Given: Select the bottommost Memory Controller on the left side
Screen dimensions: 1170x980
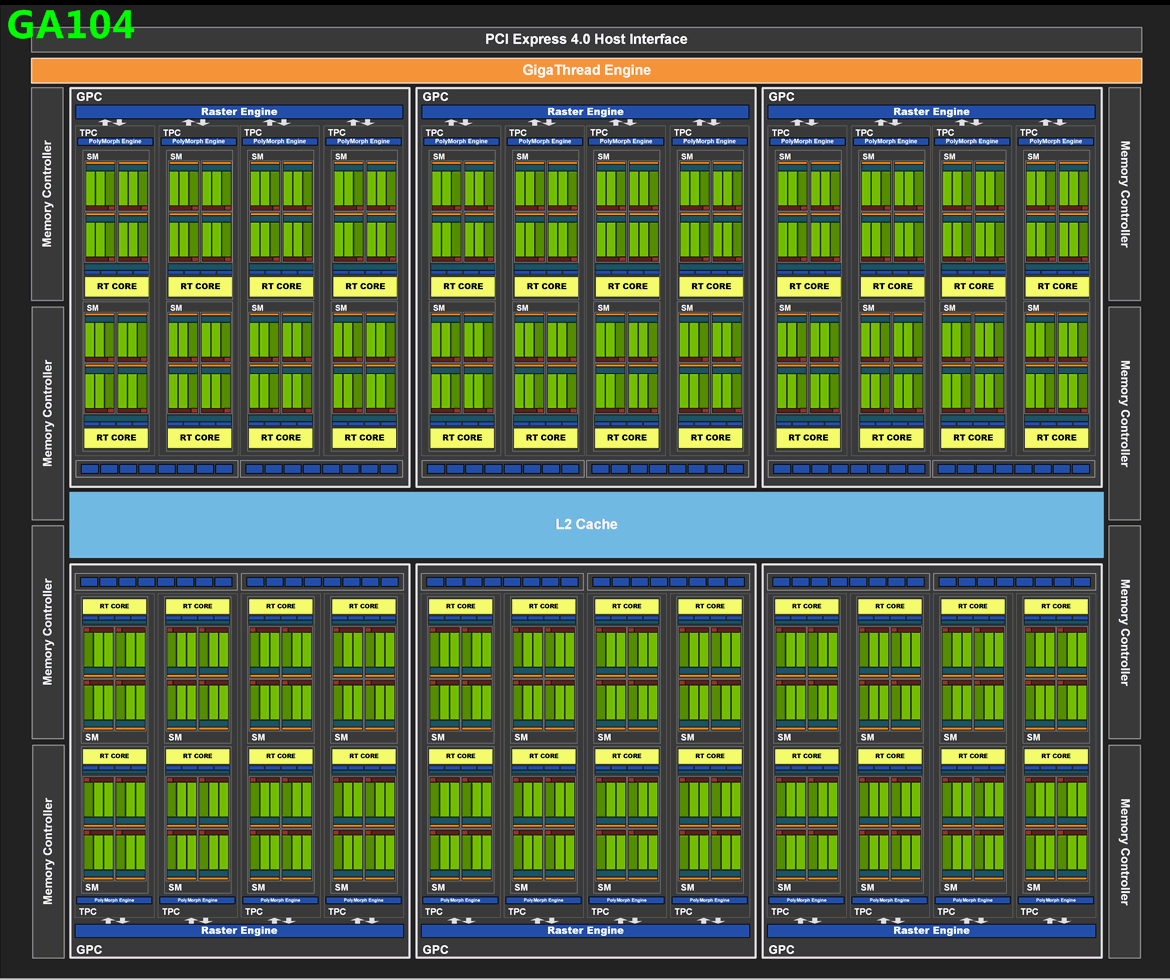Looking at the screenshot, I should (x=47, y=850).
